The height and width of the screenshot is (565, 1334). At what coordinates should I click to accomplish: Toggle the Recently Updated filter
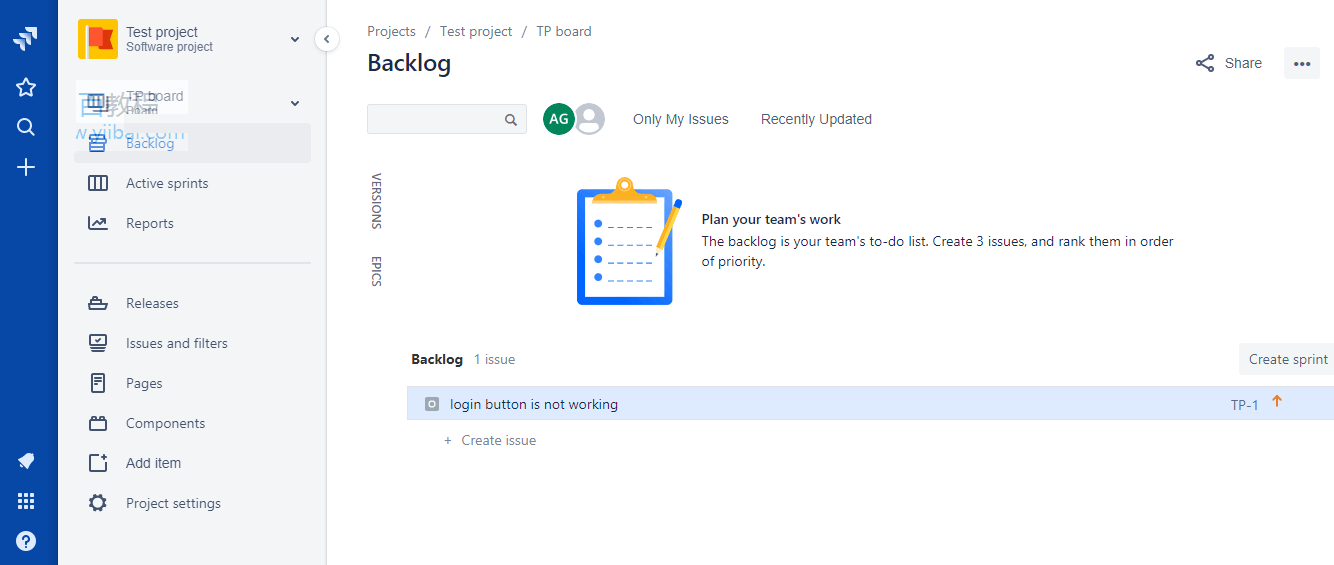[x=816, y=119]
